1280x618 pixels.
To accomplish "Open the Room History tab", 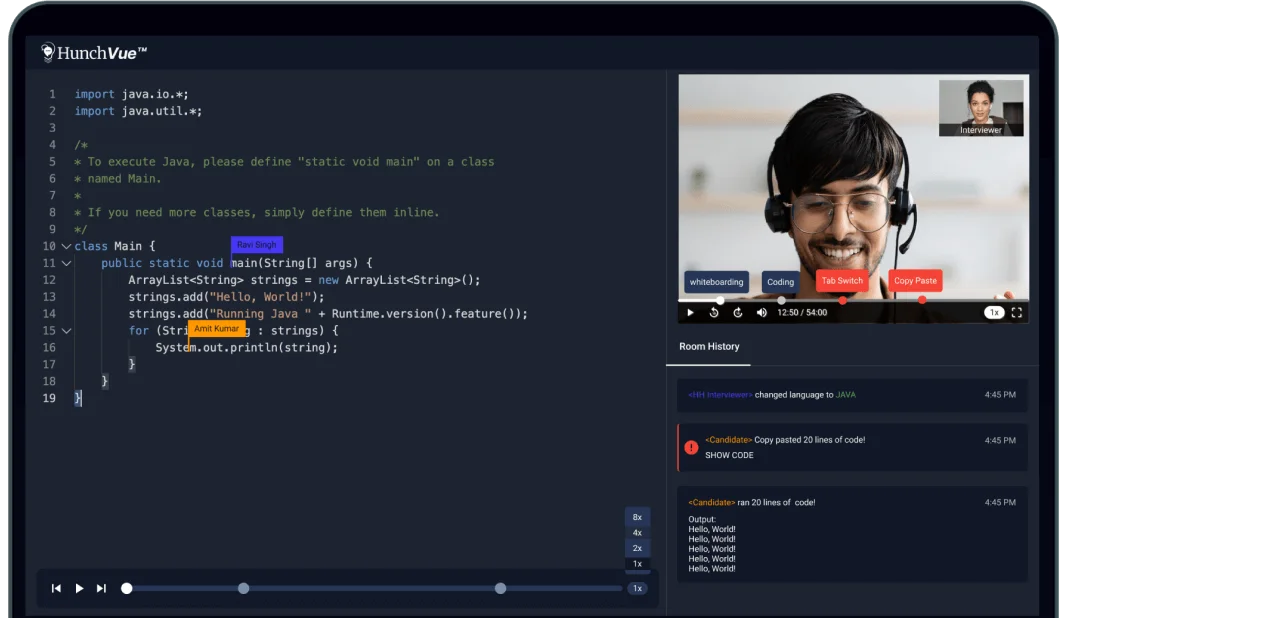I will (x=709, y=346).
